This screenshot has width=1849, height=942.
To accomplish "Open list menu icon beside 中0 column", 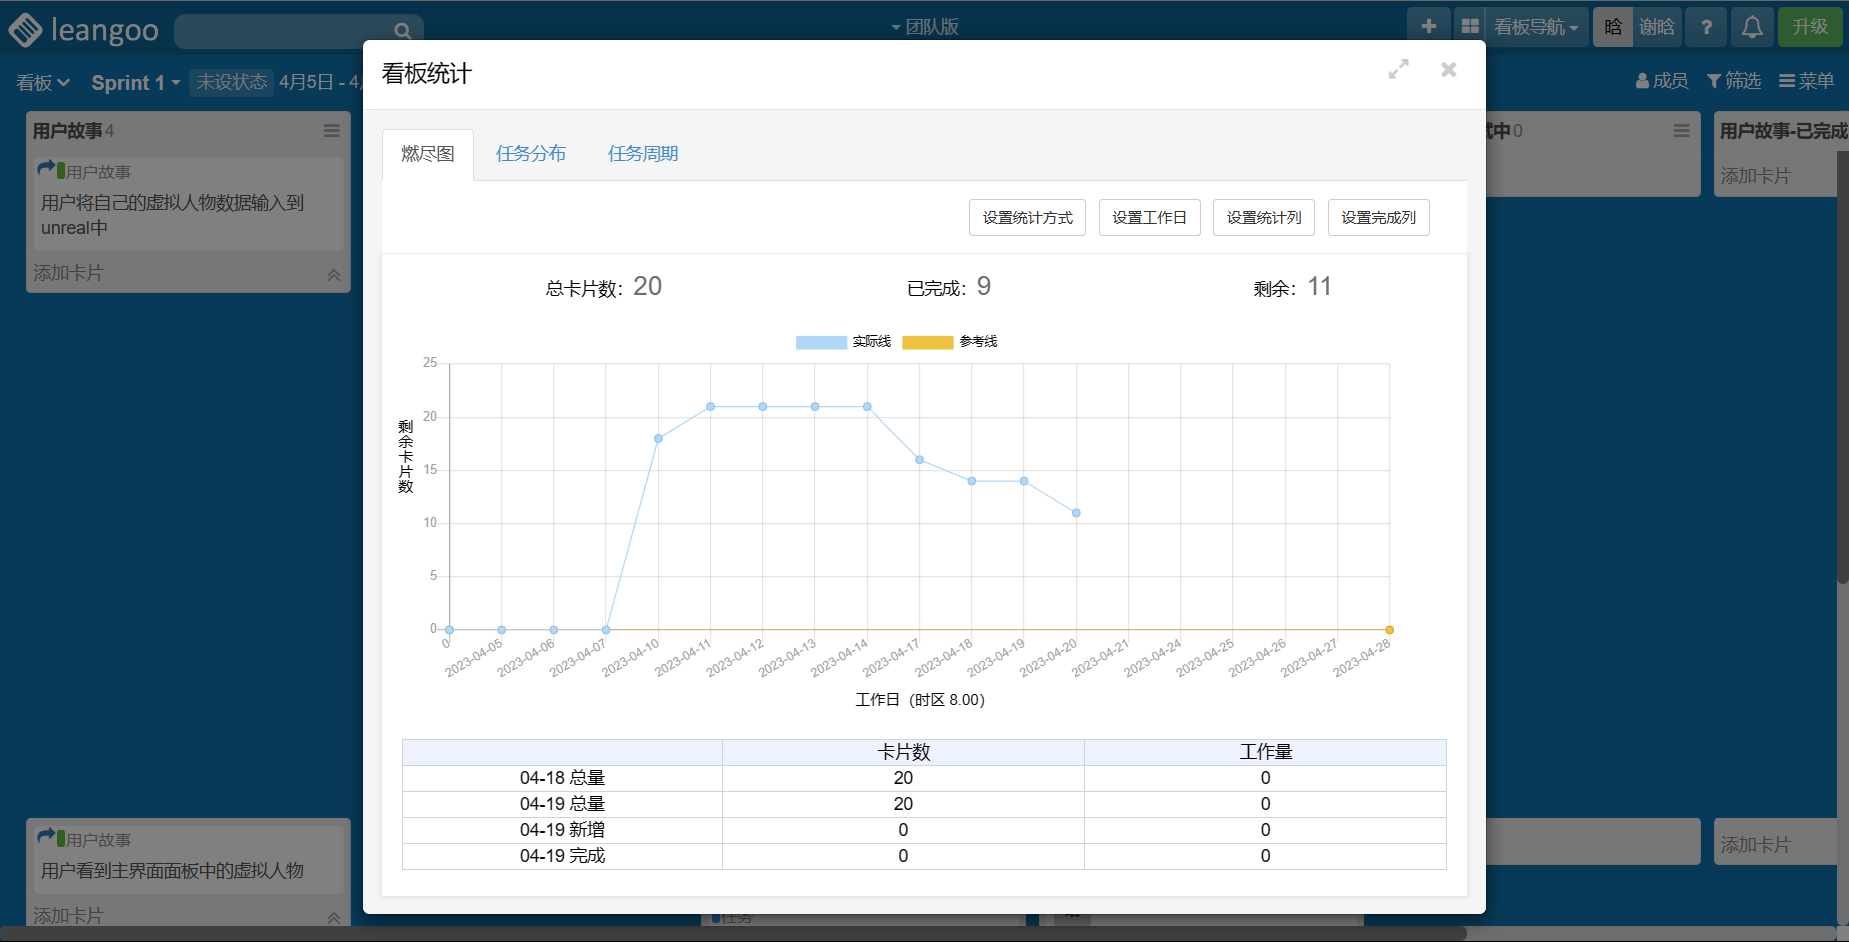I will coord(1681,131).
